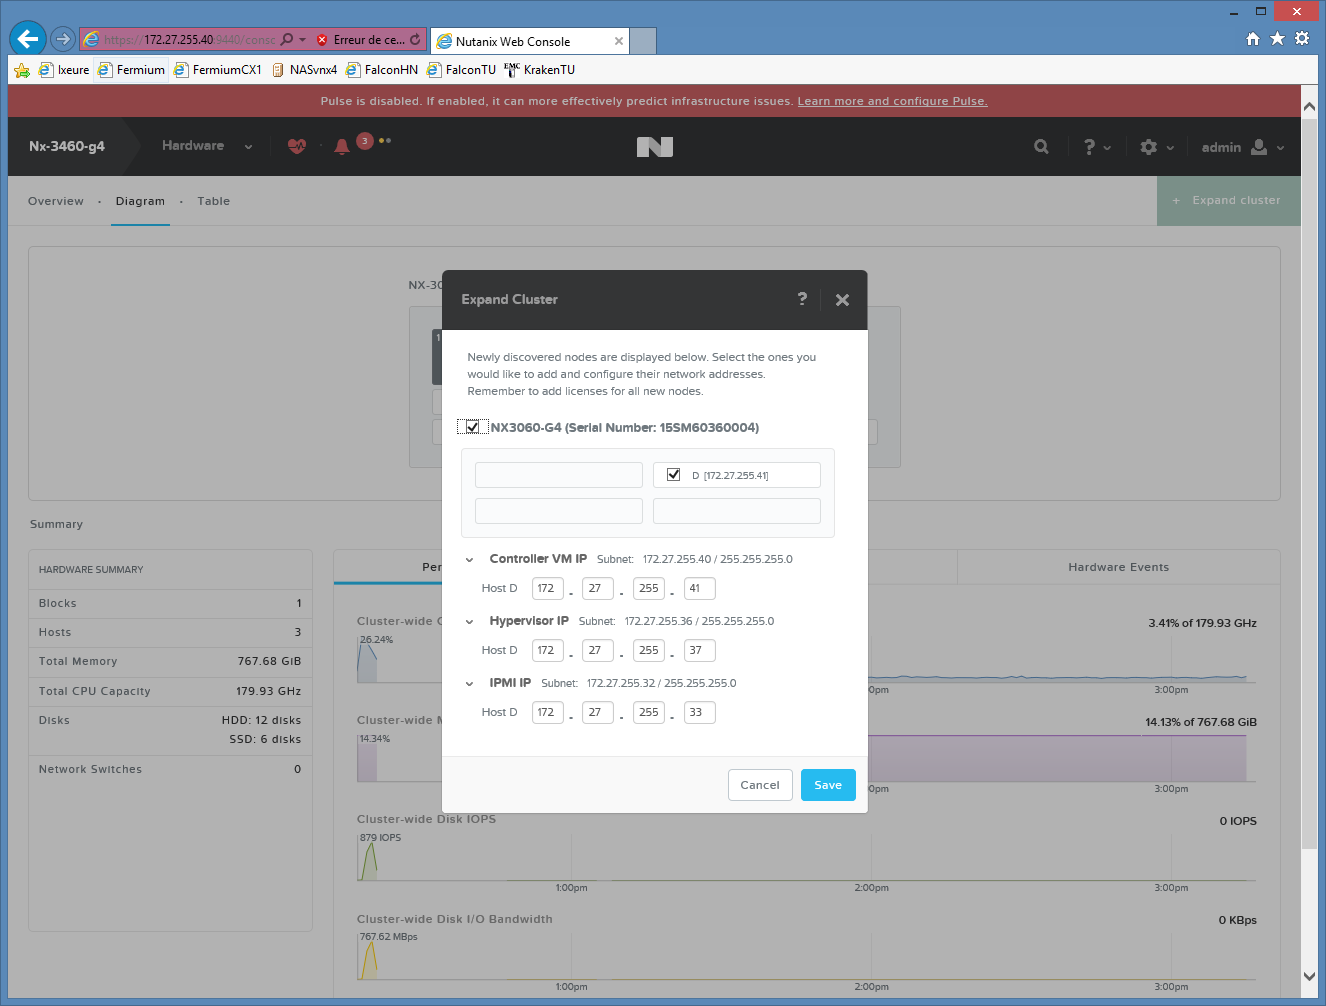Image resolution: width=1326 pixels, height=1006 pixels.
Task: Switch to the Diagram tab
Action: tap(140, 201)
